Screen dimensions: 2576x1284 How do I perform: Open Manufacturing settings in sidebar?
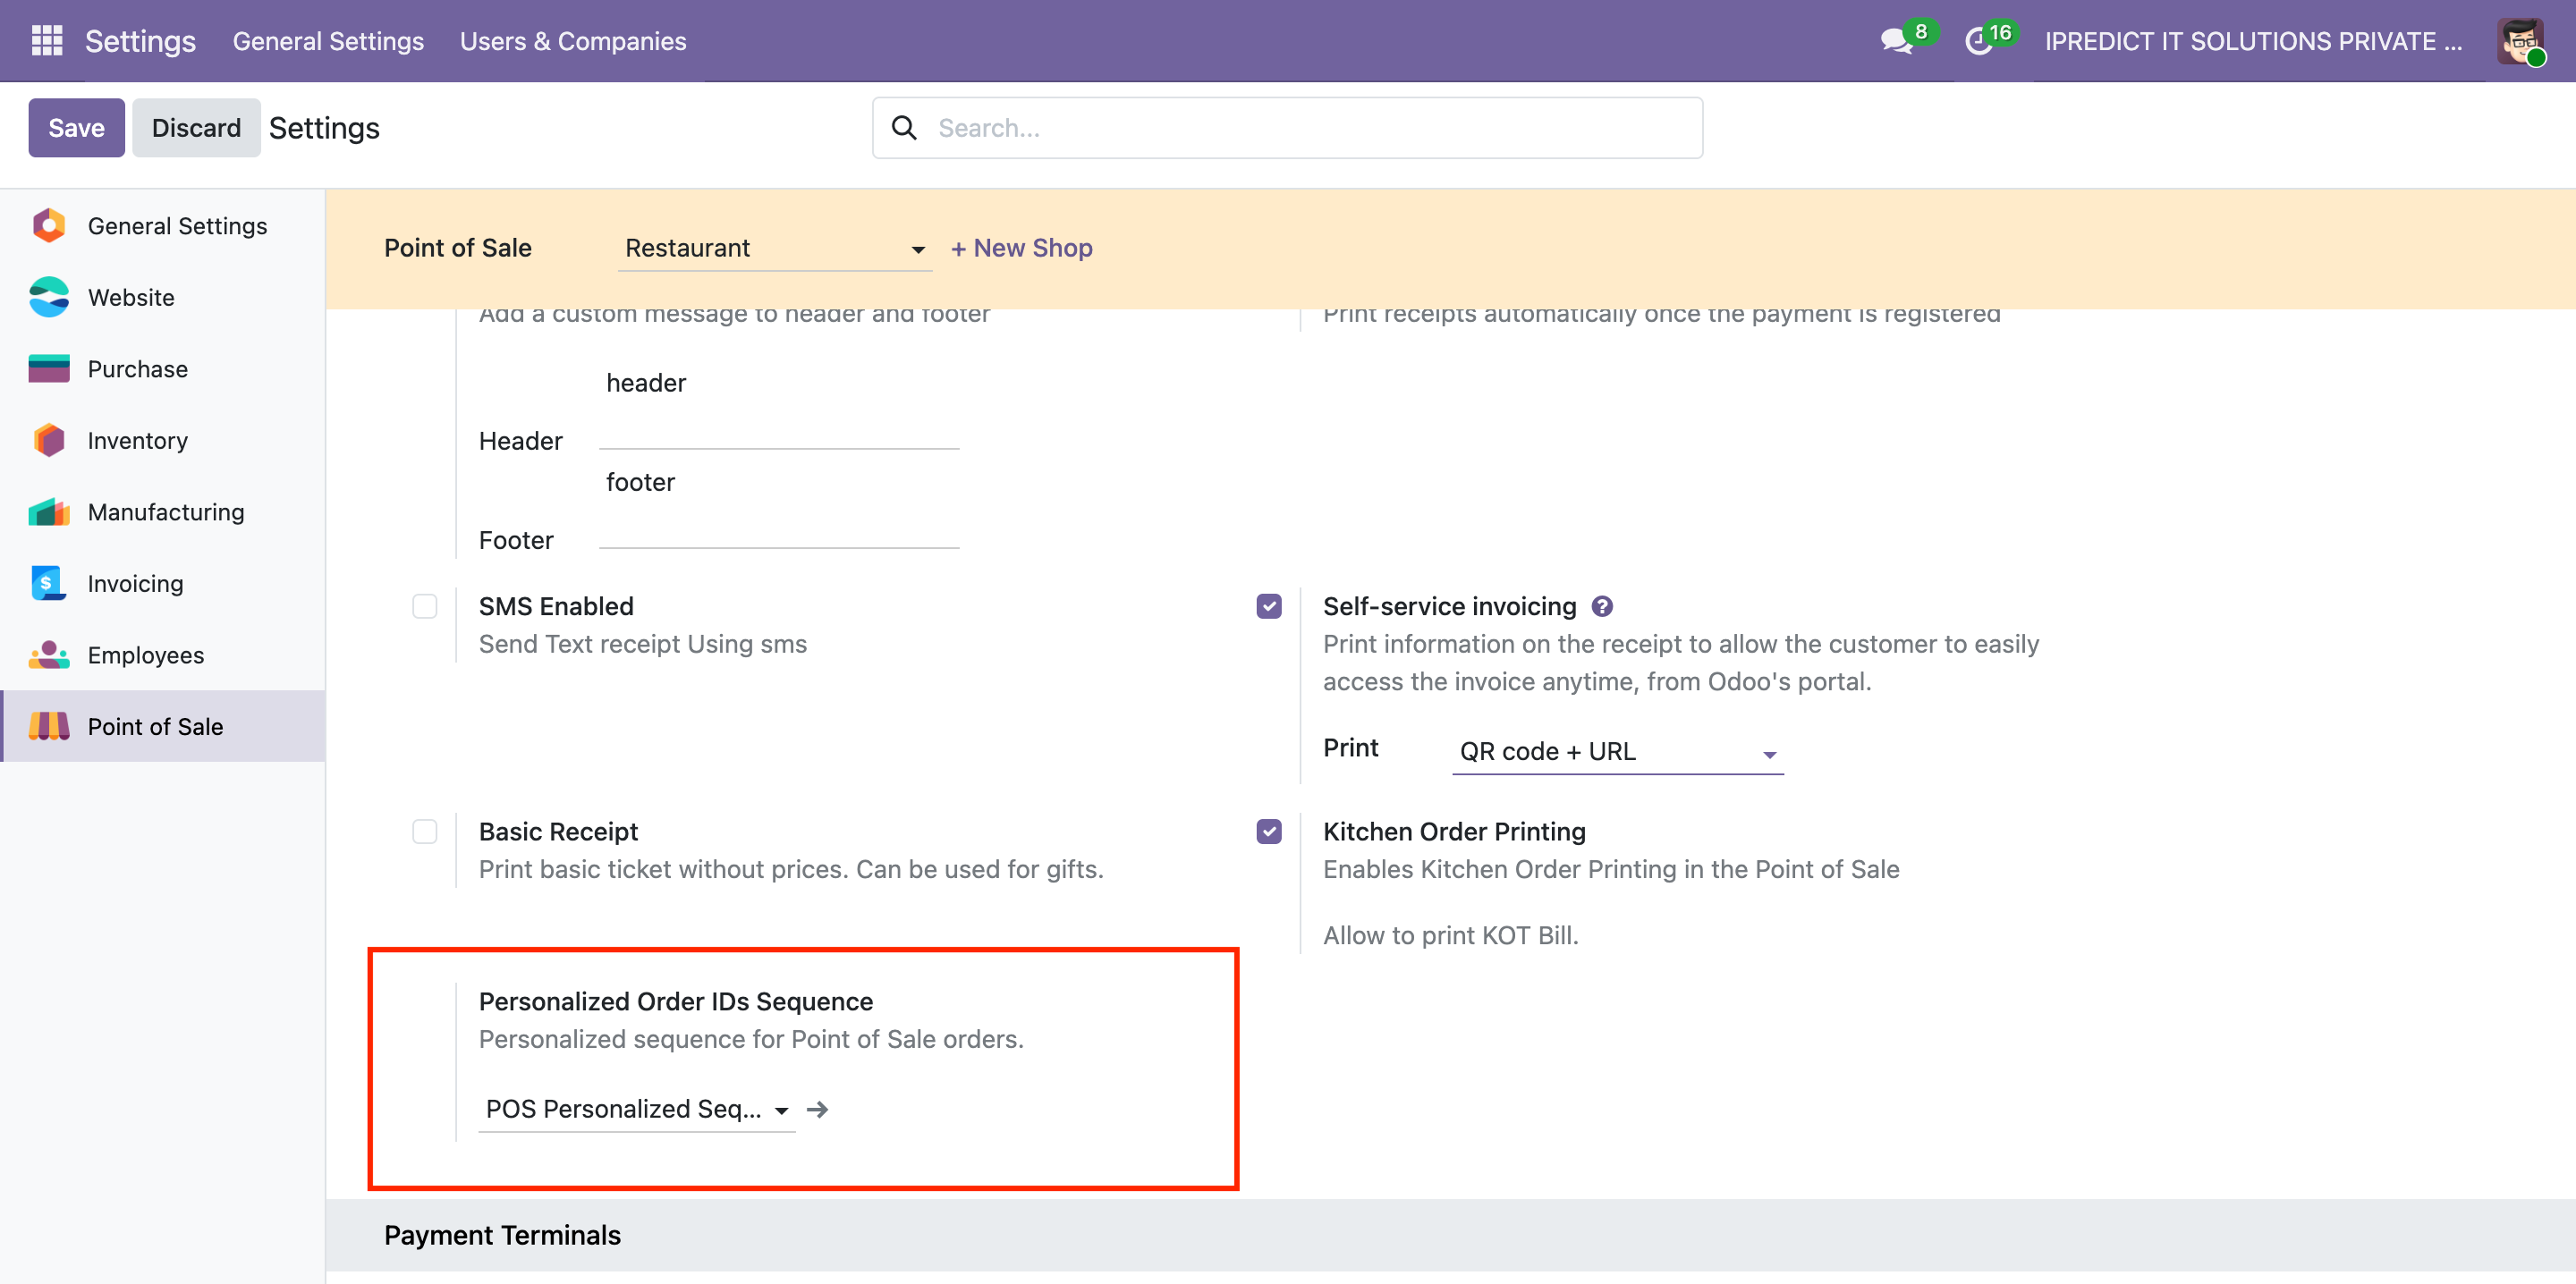165,512
